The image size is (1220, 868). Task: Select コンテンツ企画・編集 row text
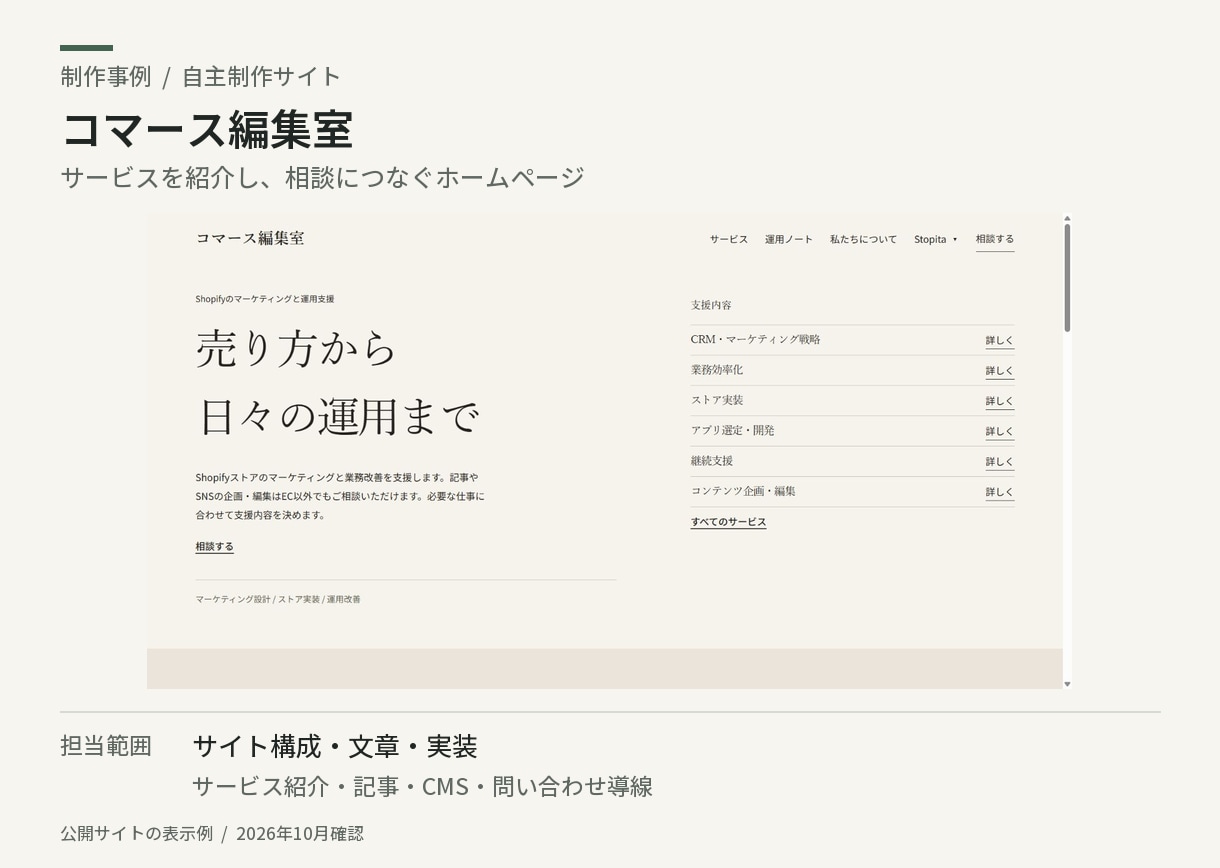743,491
